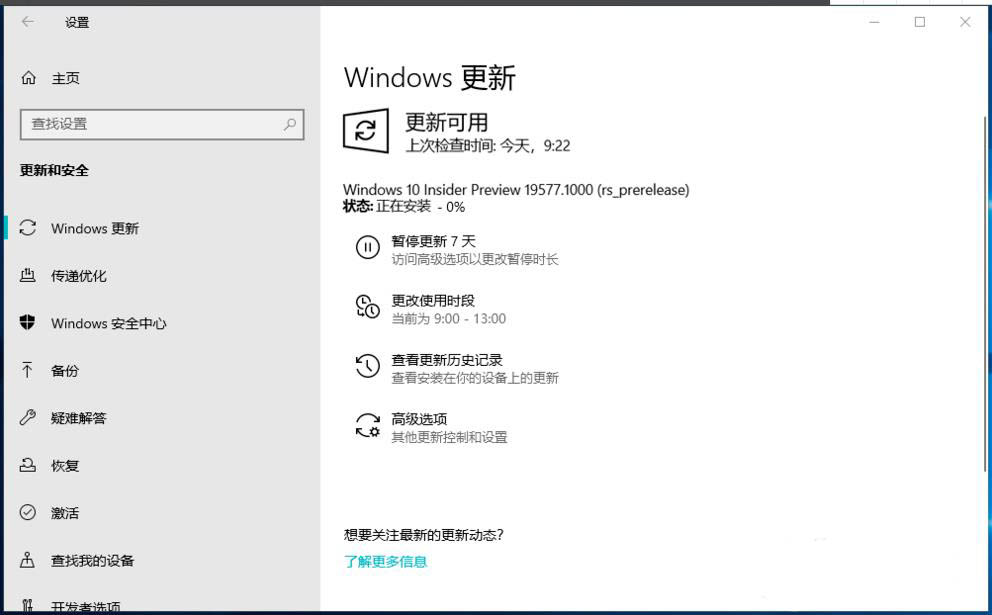Click the vertical scrollbar on the right
Image resolution: width=992 pixels, height=615 pixels.
tap(985, 294)
